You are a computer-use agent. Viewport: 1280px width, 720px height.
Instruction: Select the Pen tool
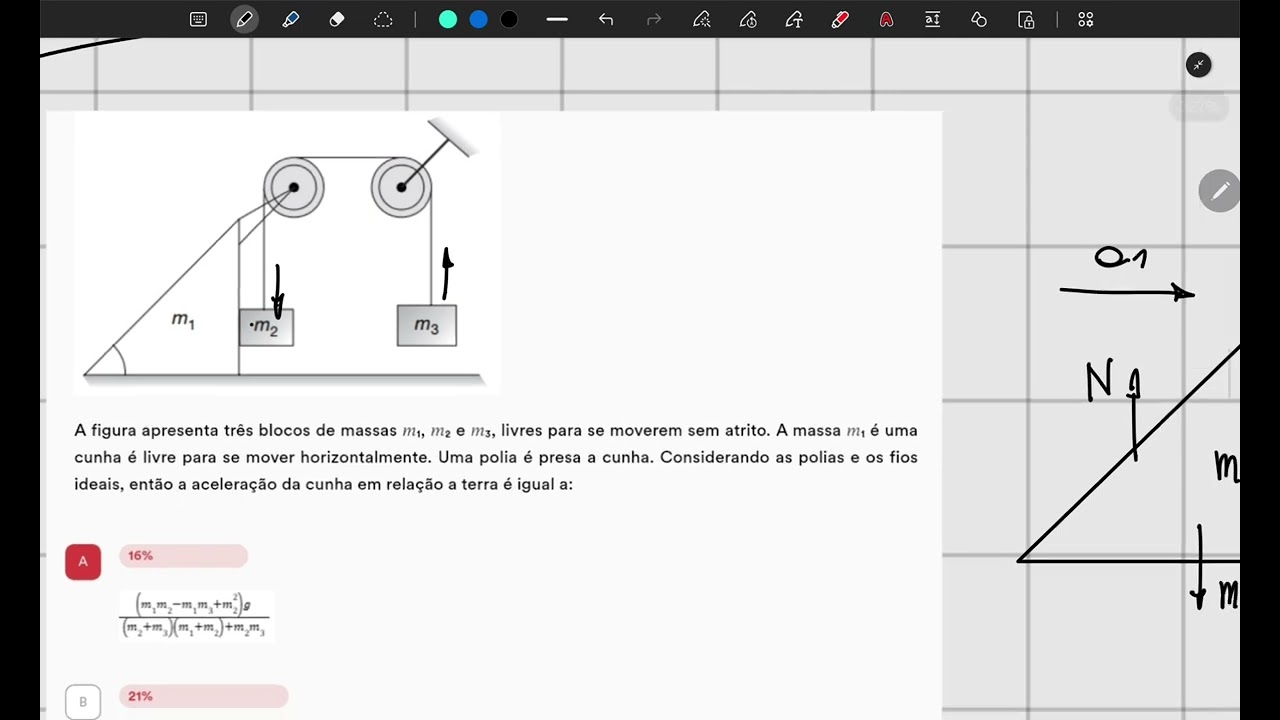pyautogui.click(x=244, y=19)
